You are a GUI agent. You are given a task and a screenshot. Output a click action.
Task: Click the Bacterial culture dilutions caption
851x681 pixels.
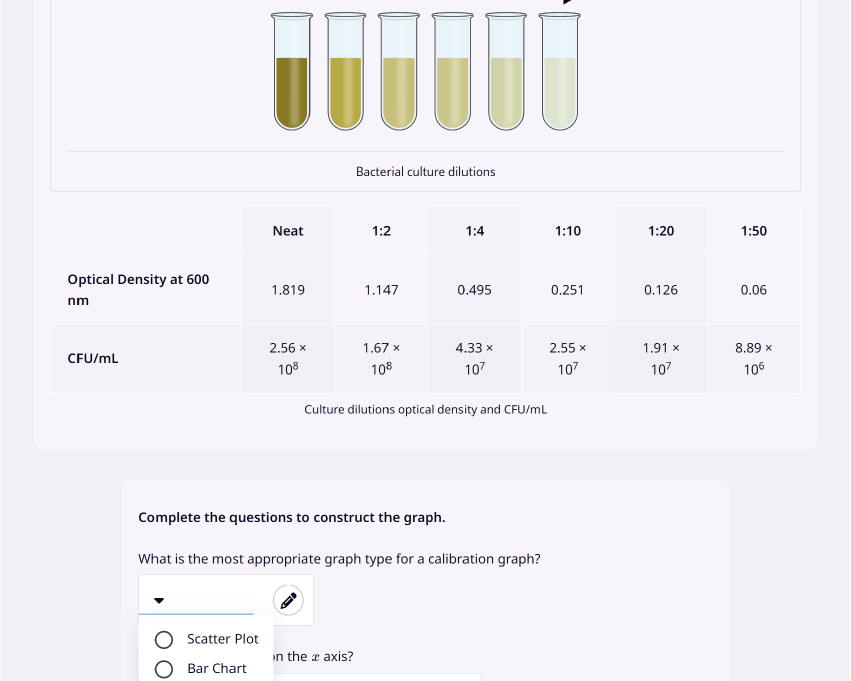point(426,171)
